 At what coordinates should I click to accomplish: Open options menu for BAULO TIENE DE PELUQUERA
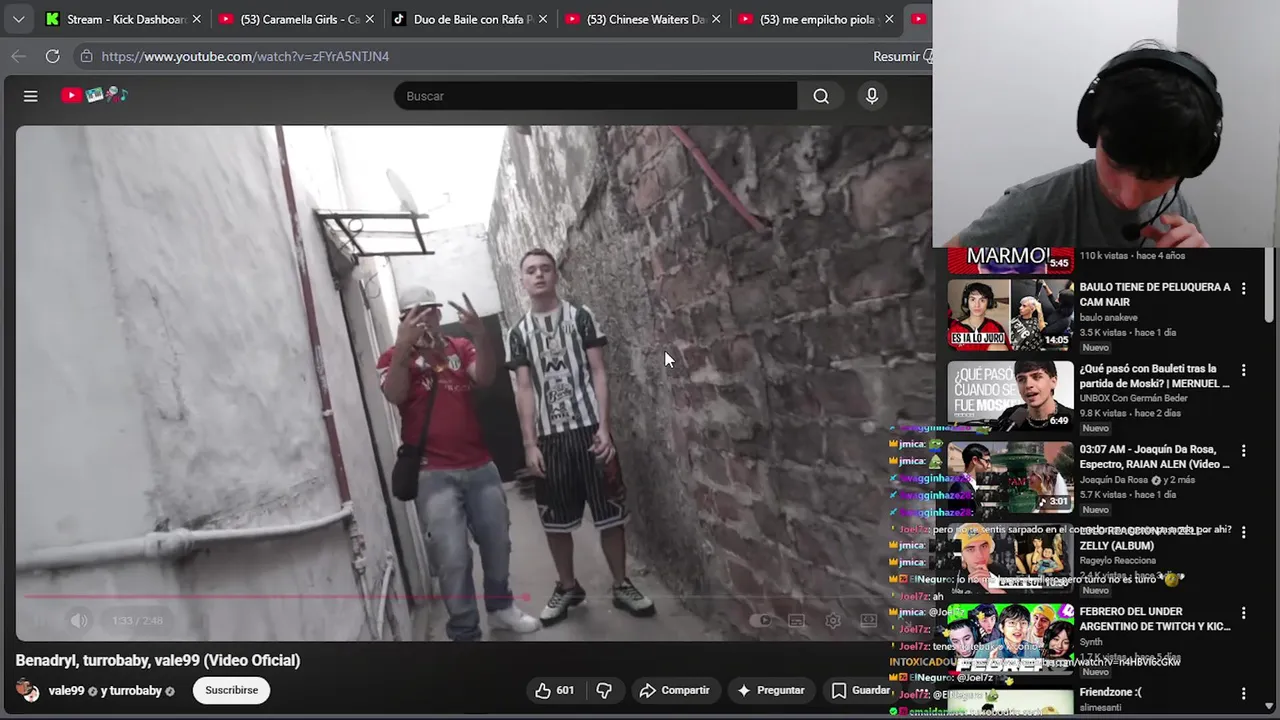coord(1243,288)
